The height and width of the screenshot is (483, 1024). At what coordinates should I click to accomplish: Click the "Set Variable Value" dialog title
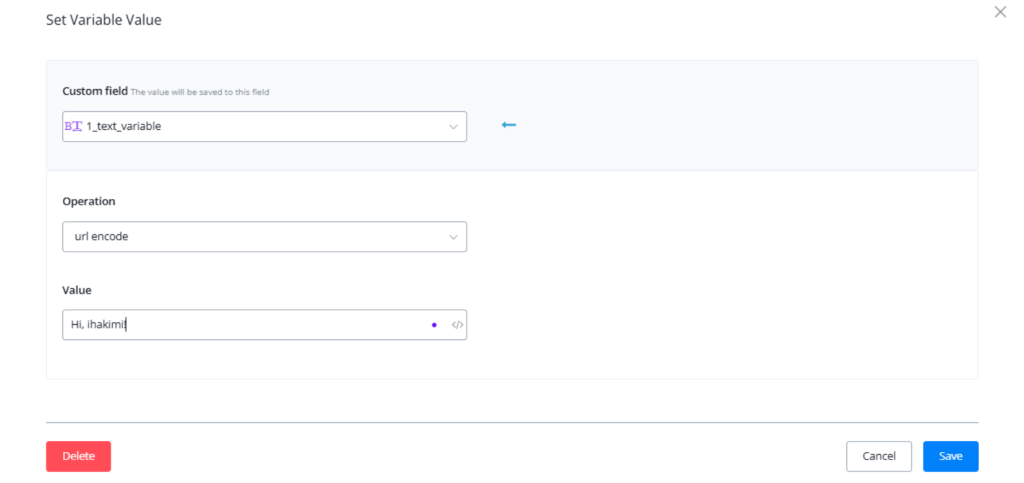pyautogui.click(x=104, y=20)
